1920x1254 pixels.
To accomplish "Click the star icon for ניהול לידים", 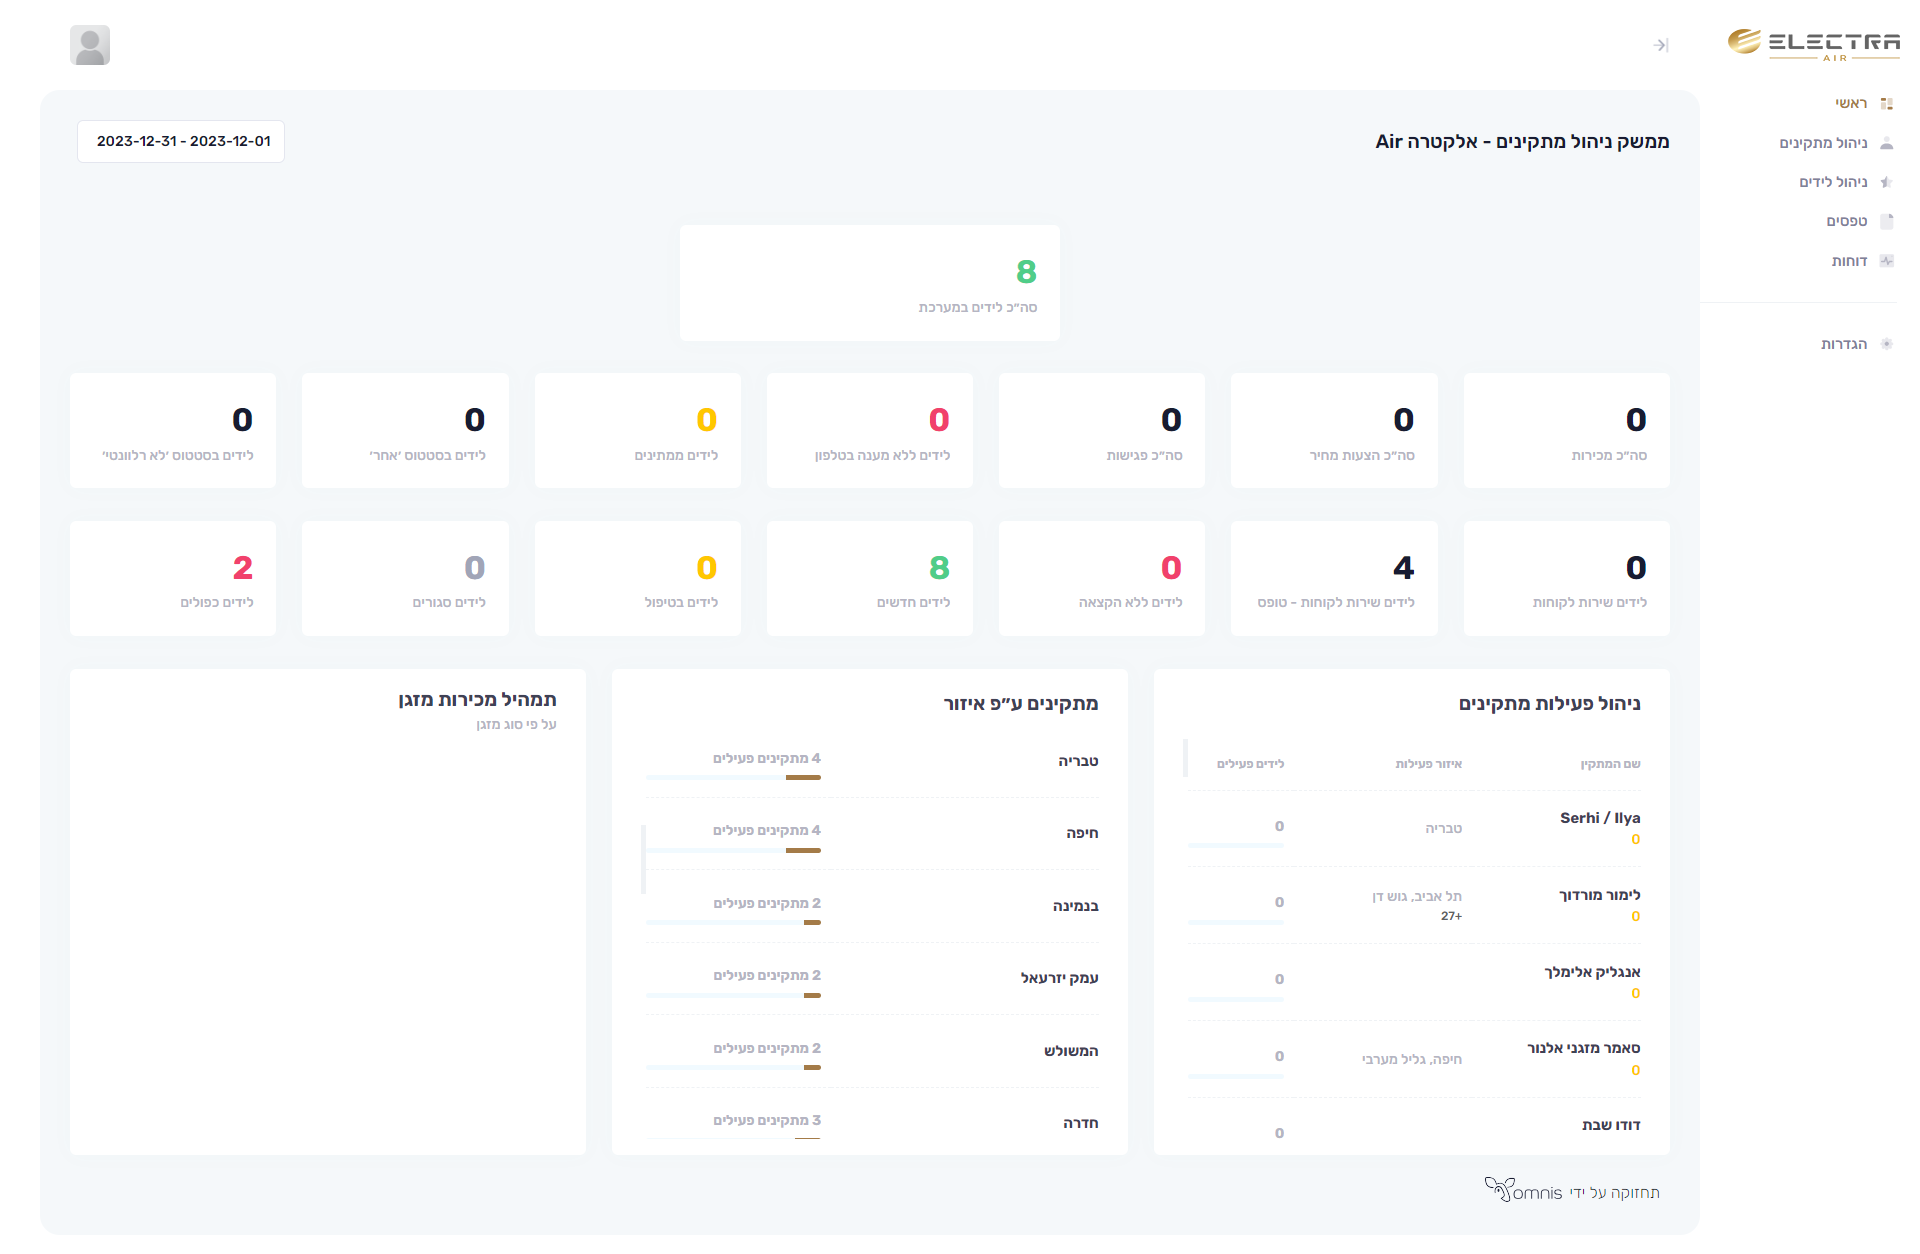I will (x=1887, y=182).
